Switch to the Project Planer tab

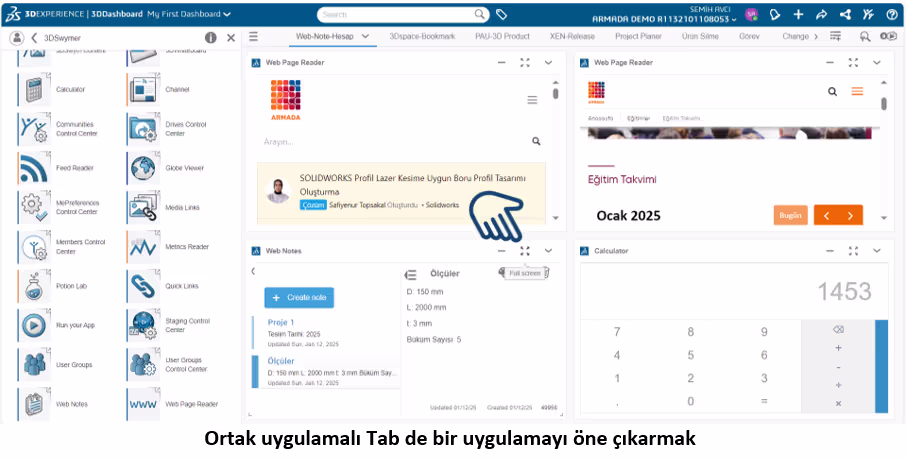click(638, 36)
